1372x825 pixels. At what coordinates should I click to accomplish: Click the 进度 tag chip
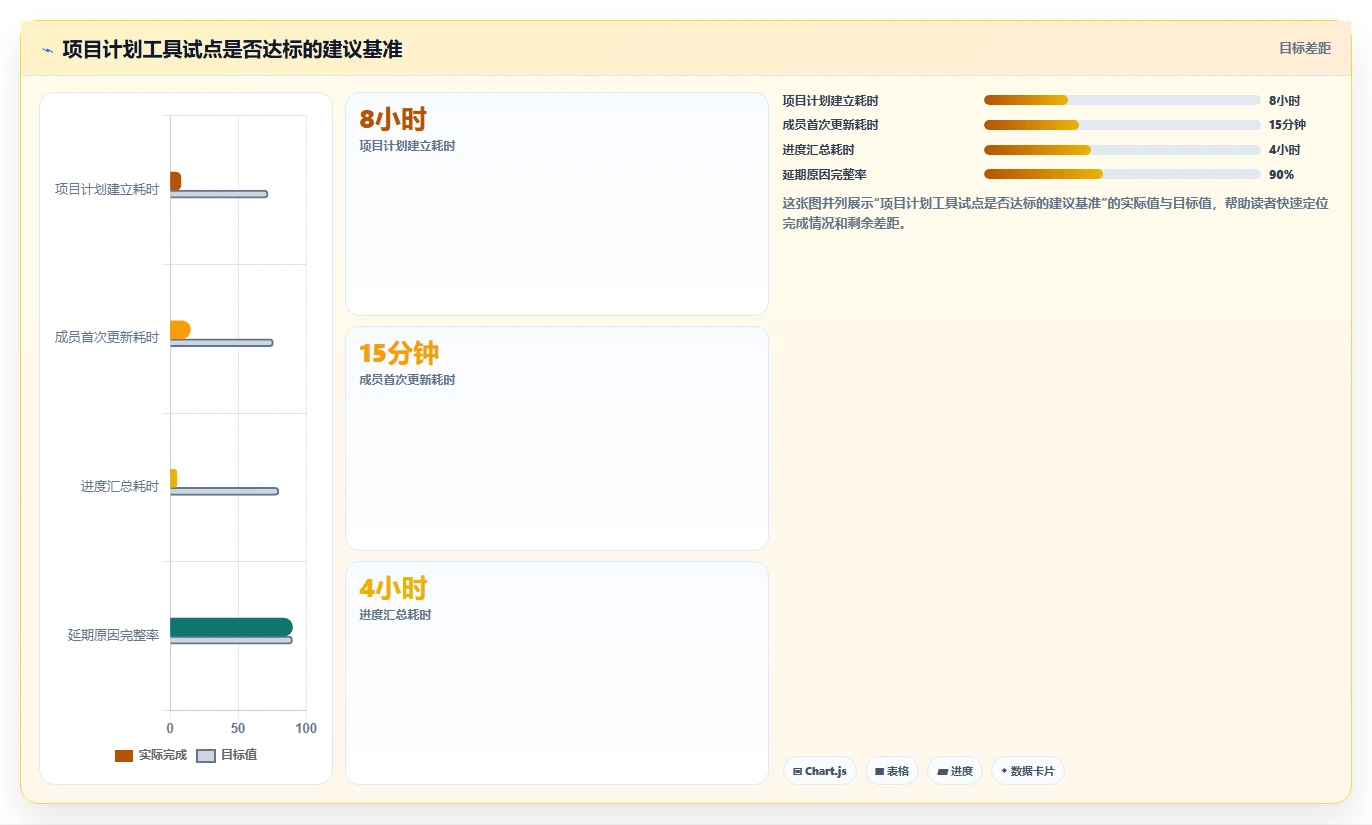click(x=955, y=771)
